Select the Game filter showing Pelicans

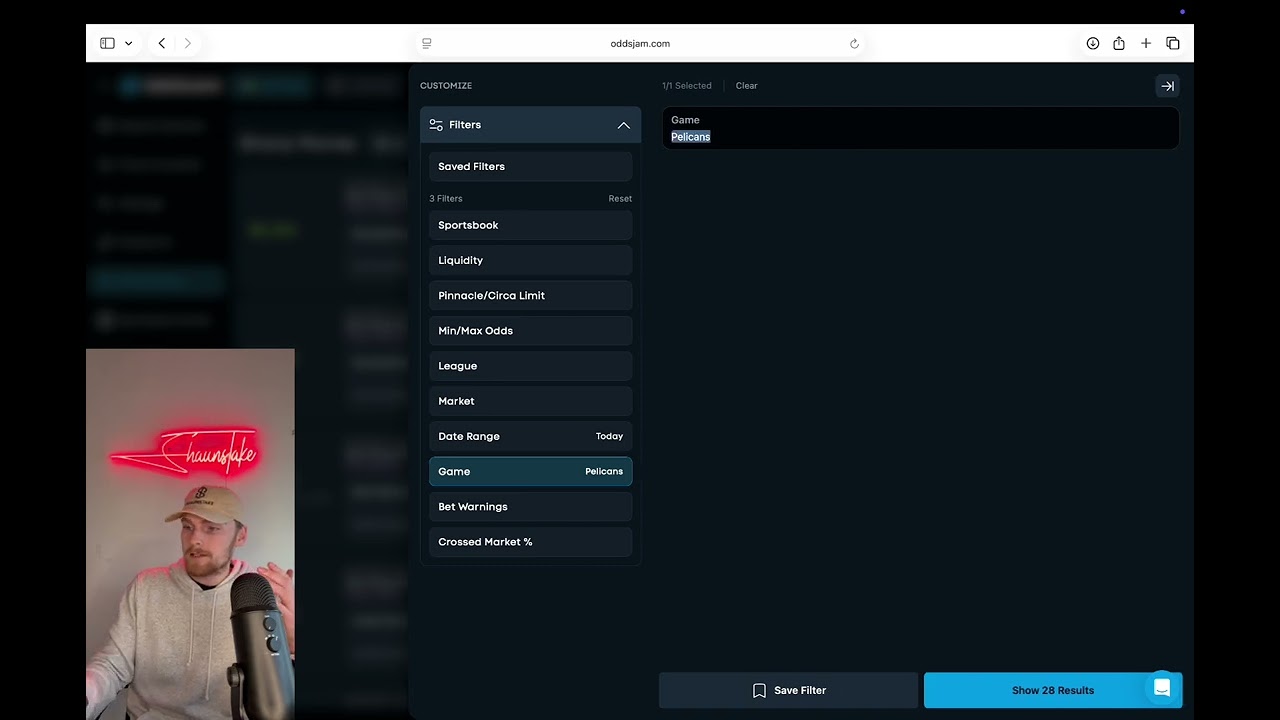(x=531, y=471)
